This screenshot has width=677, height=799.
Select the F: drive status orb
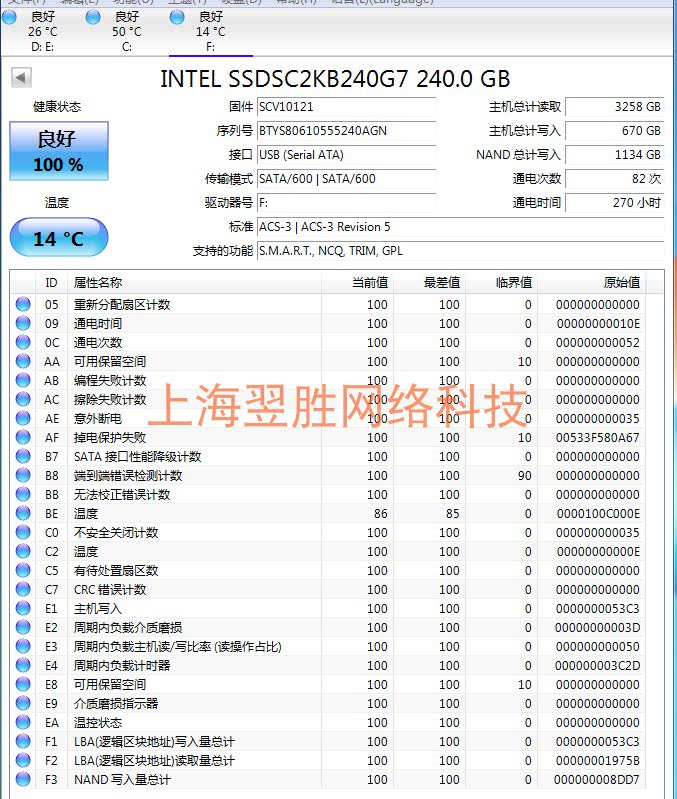point(177,17)
